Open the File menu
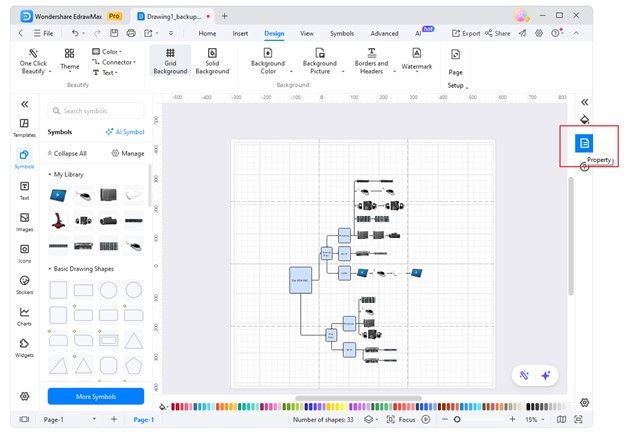Image resolution: width=624 pixels, height=445 pixels. click(x=43, y=33)
